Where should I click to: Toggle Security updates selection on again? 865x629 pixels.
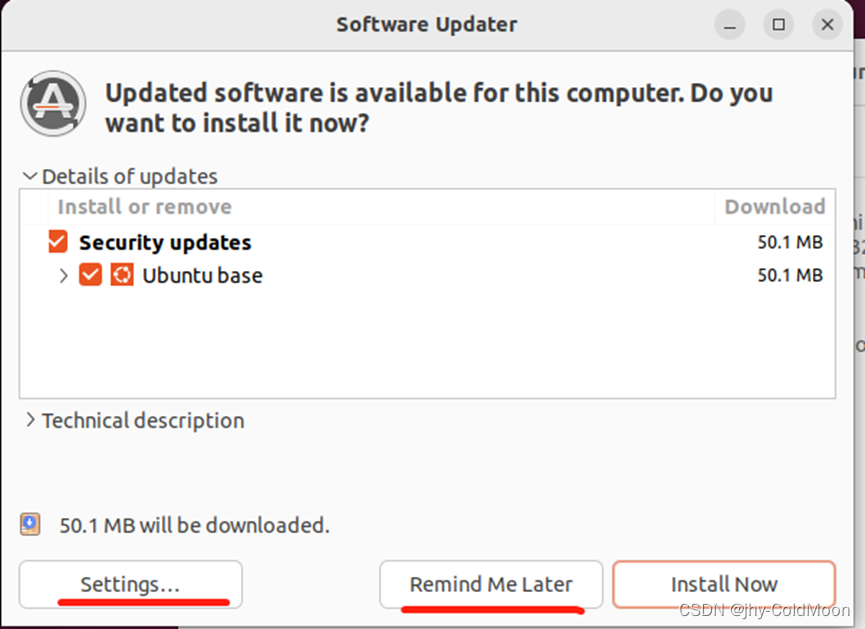click(56, 241)
